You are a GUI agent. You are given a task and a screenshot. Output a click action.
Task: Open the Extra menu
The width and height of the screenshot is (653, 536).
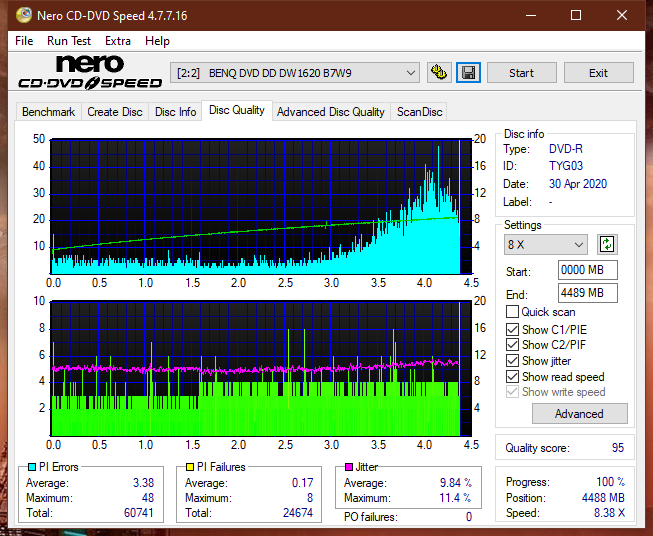pos(118,41)
